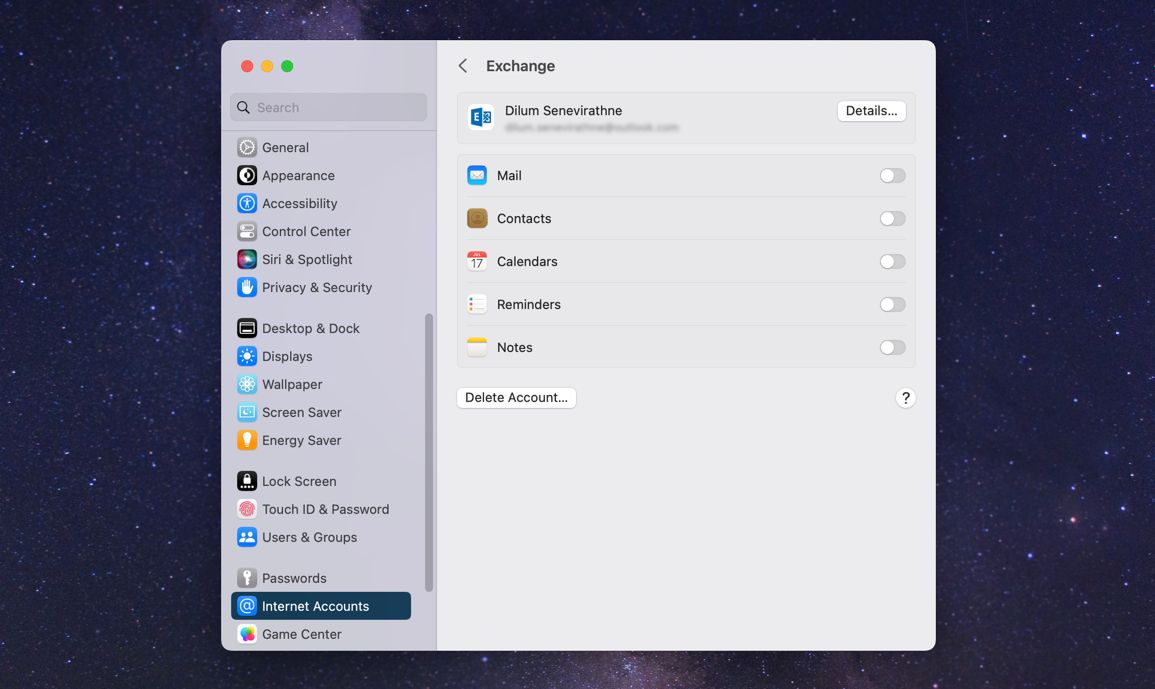Enable the Mail sync toggle
The image size is (1155, 689).
(892, 176)
